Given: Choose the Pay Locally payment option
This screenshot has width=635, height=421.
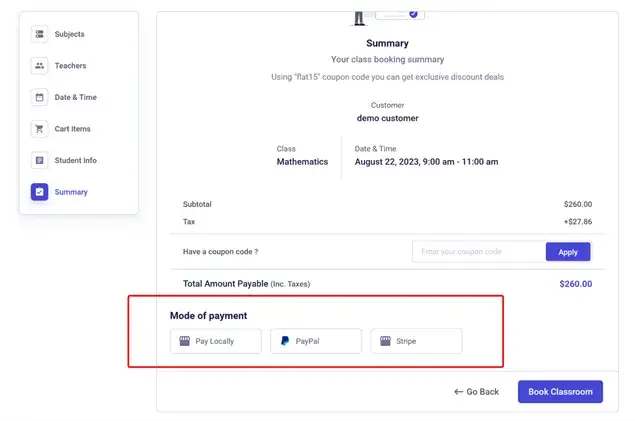Looking at the screenshot, I should coord(216,341).
